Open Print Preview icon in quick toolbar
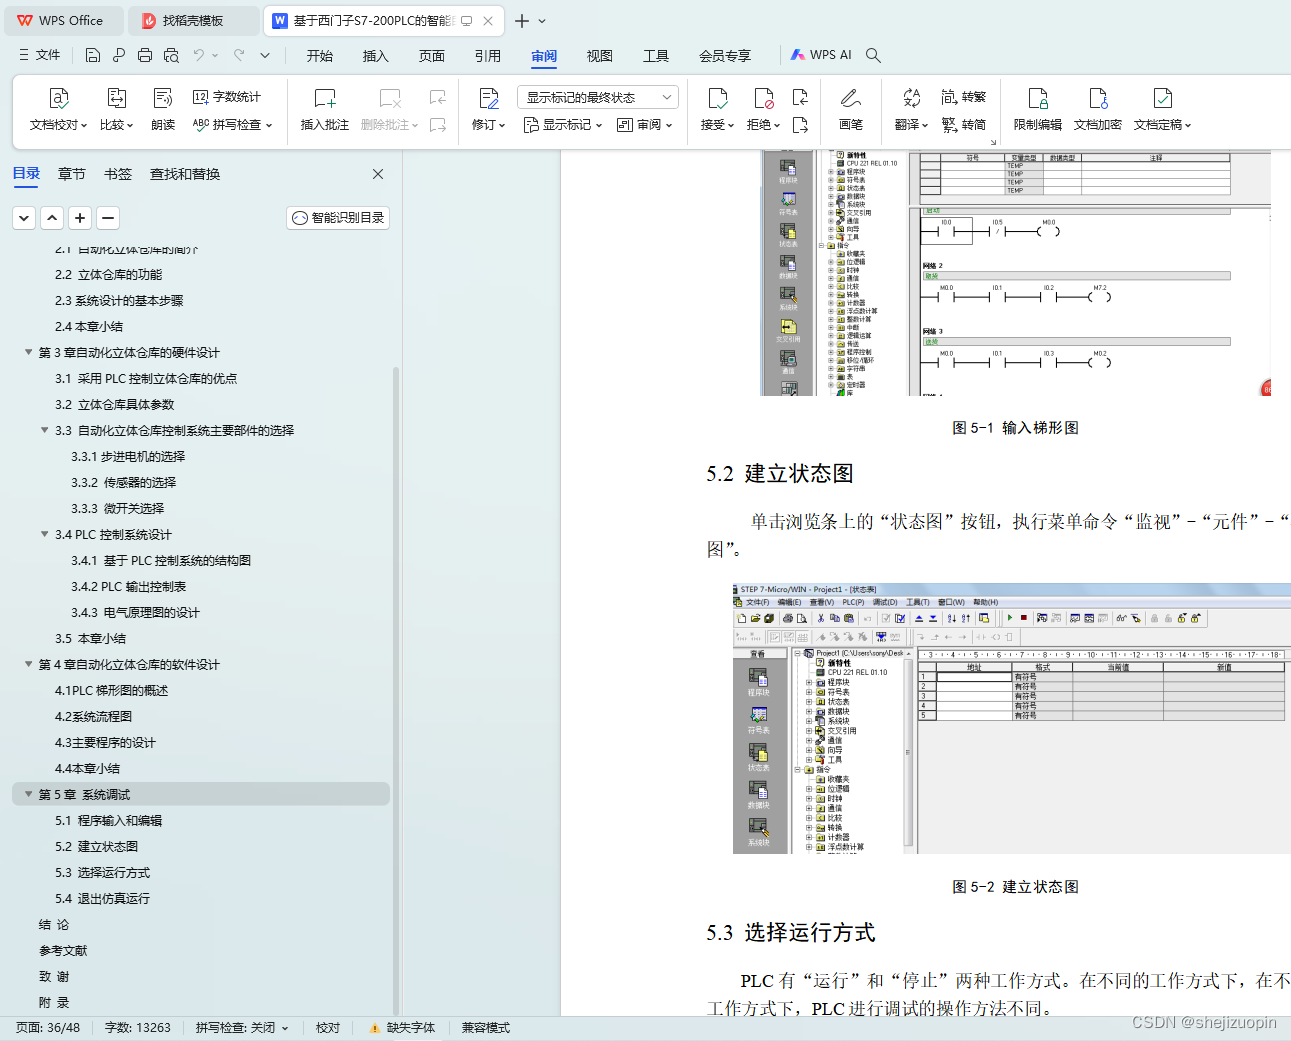This screenshot has width=1291, height=1041. point(171,55)
